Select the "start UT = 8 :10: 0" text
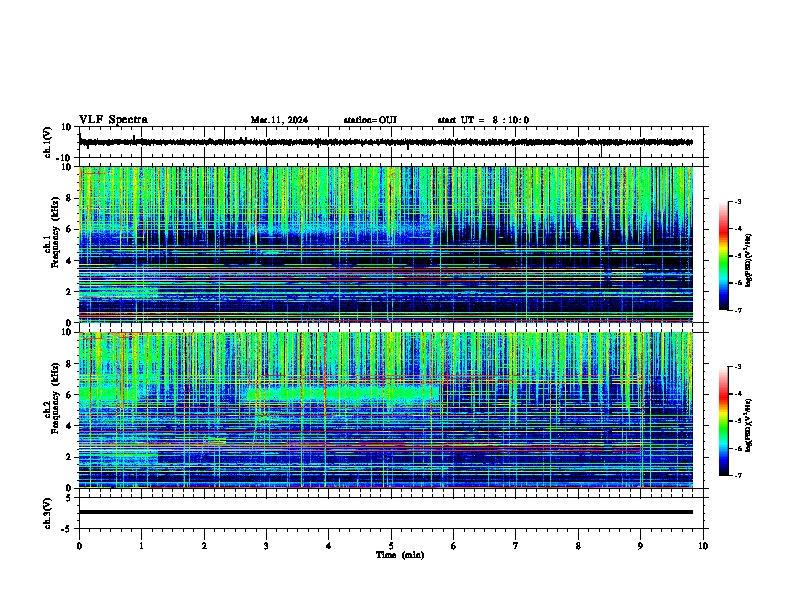 483,120
